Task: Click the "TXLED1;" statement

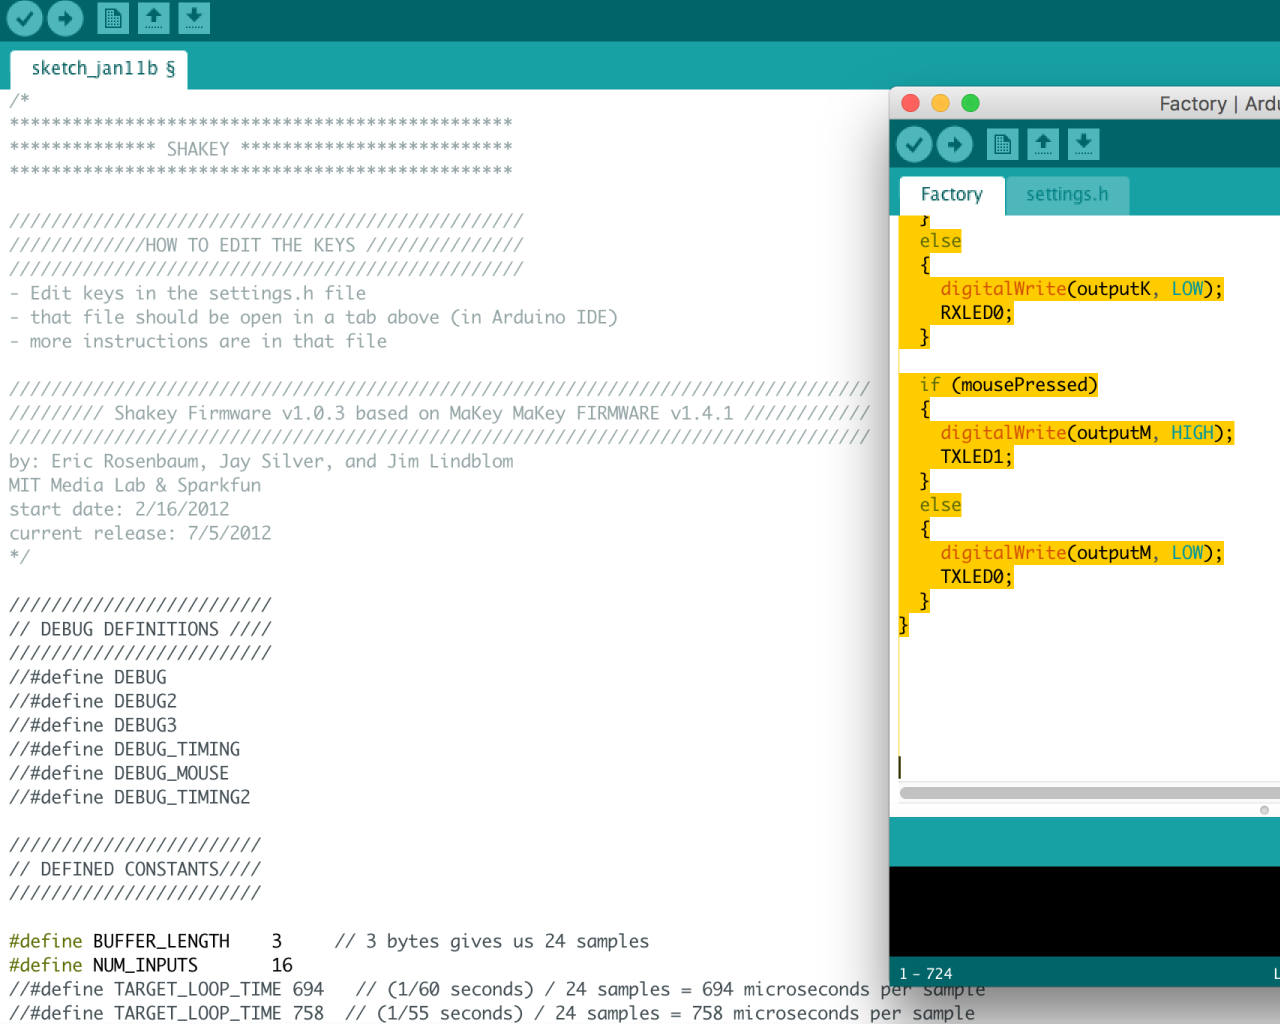Action: click(x=977, y=457)
